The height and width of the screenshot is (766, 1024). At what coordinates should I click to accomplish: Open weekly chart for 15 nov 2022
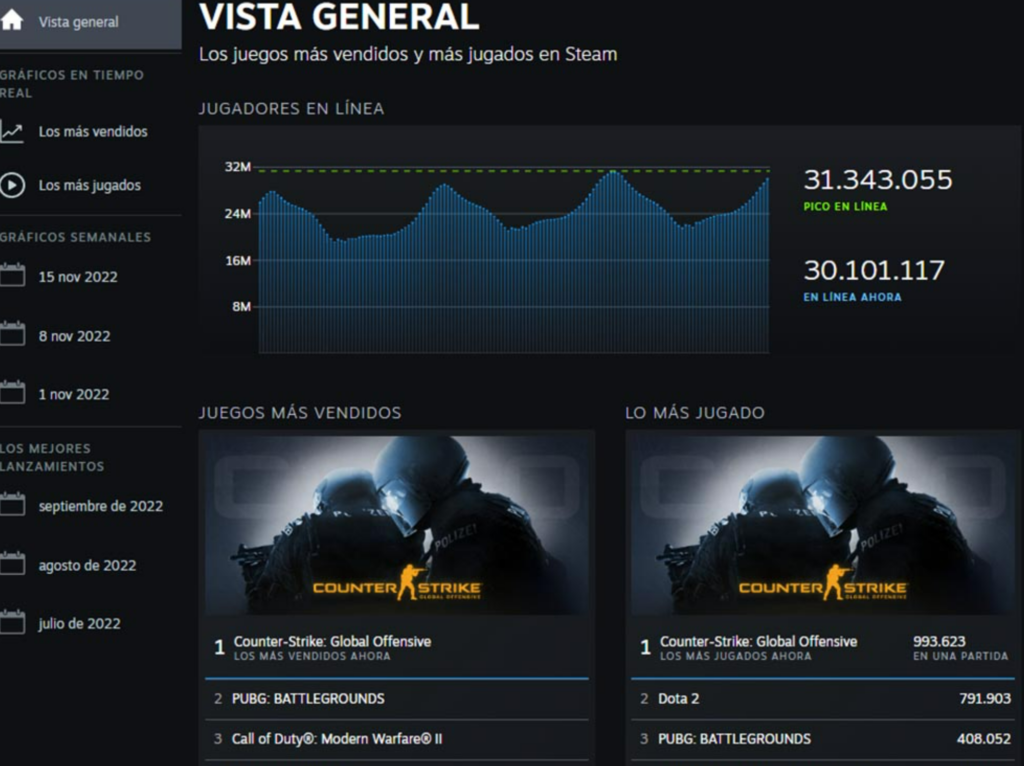coord(77,277)
